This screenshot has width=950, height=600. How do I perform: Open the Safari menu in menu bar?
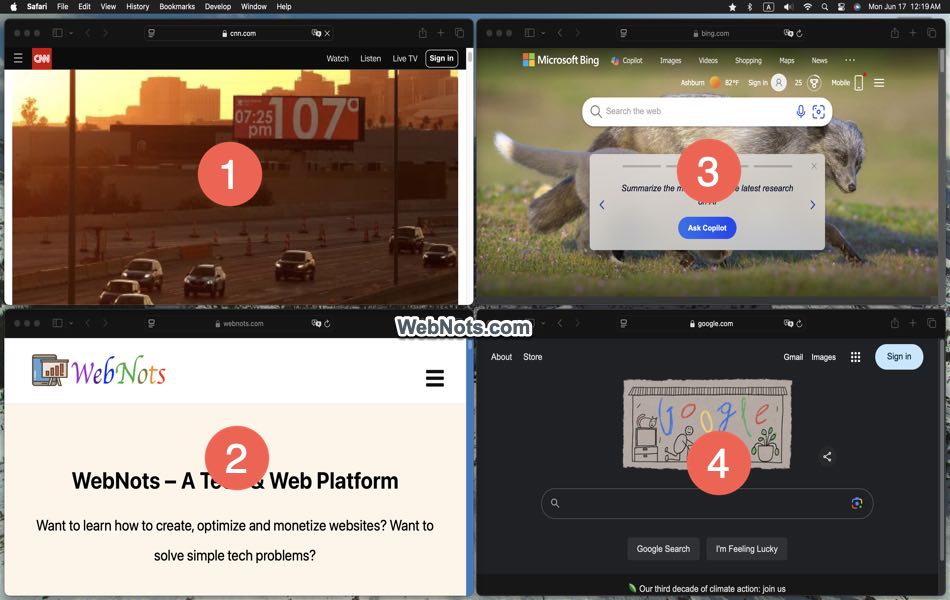click(37, 7)
